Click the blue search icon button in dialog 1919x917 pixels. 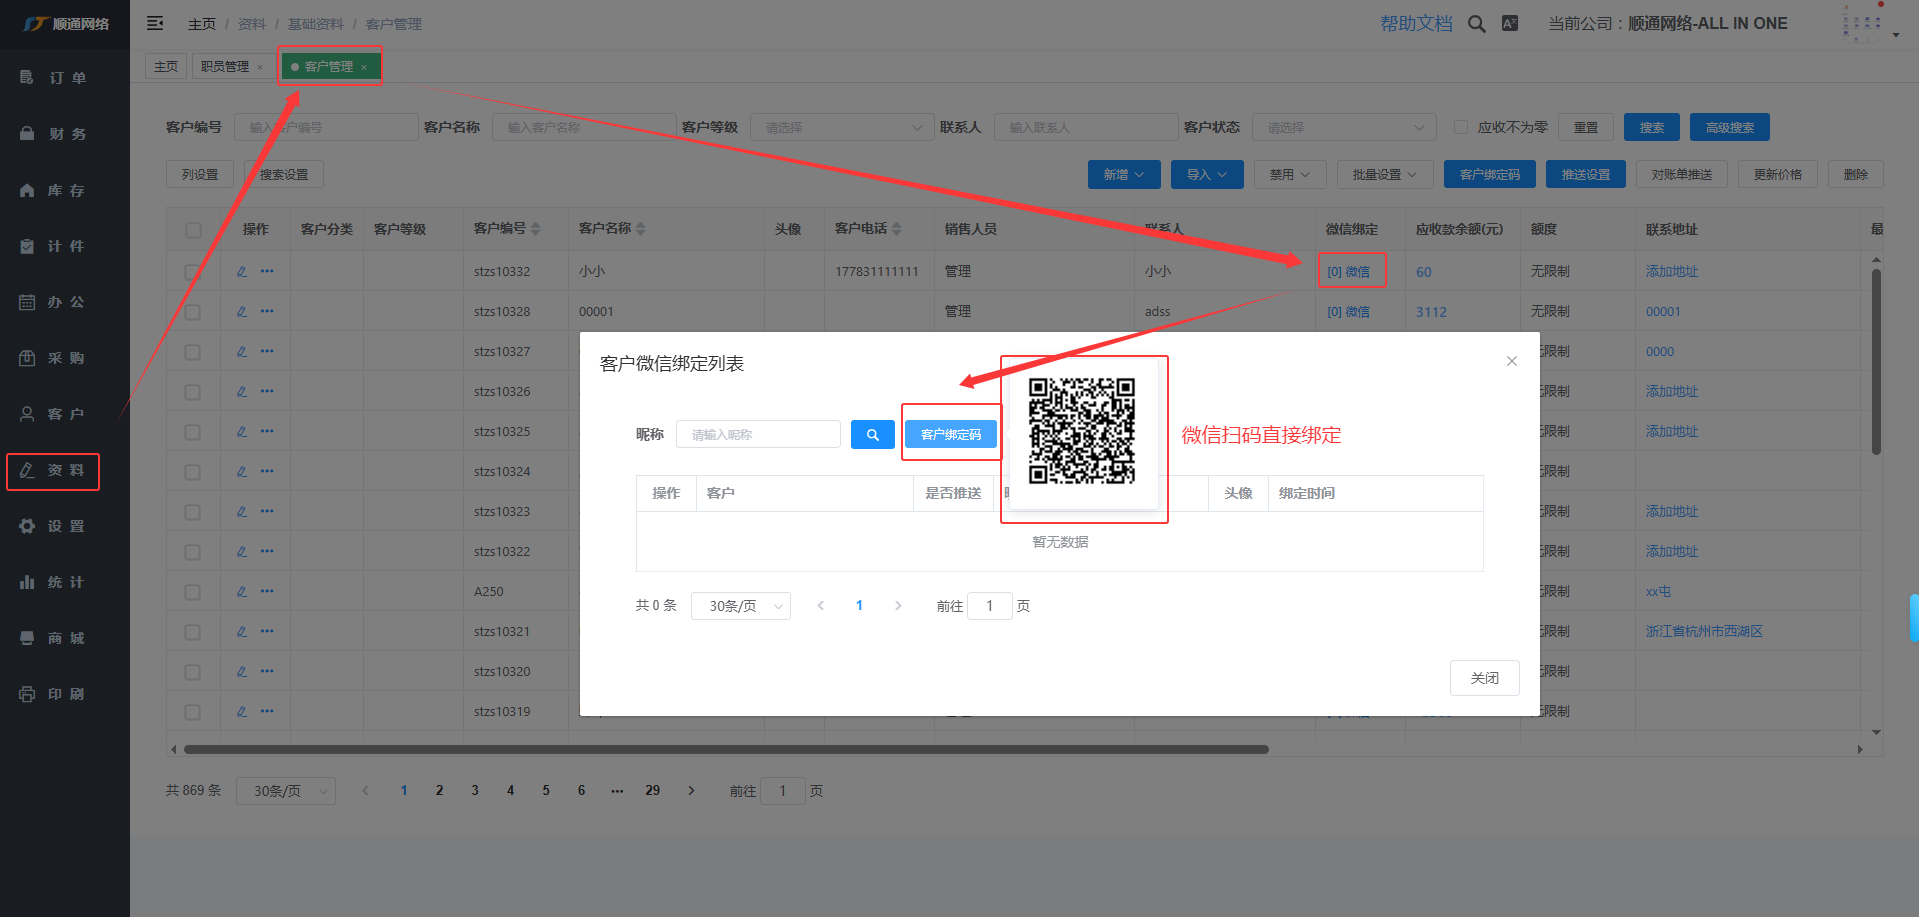872,435
